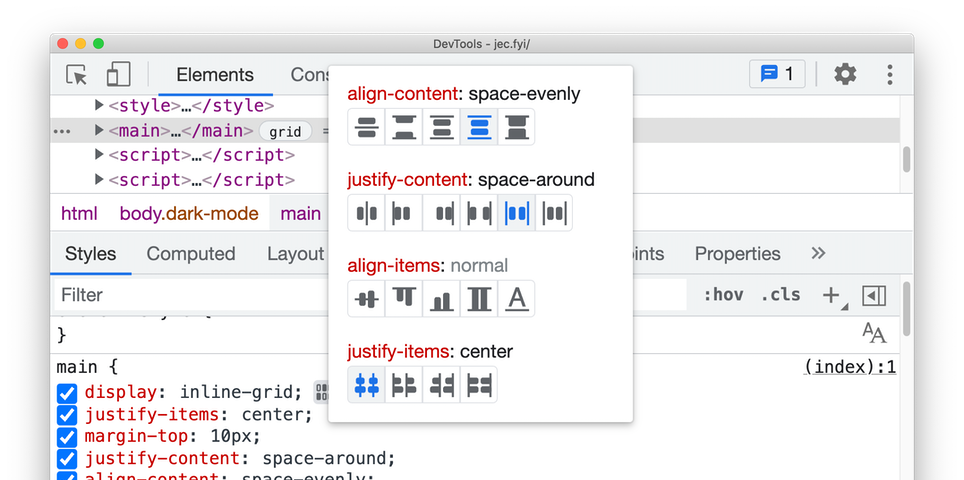
Task: Select justify-content end icon
Action: pyautogui.click(x=441, y=213)
